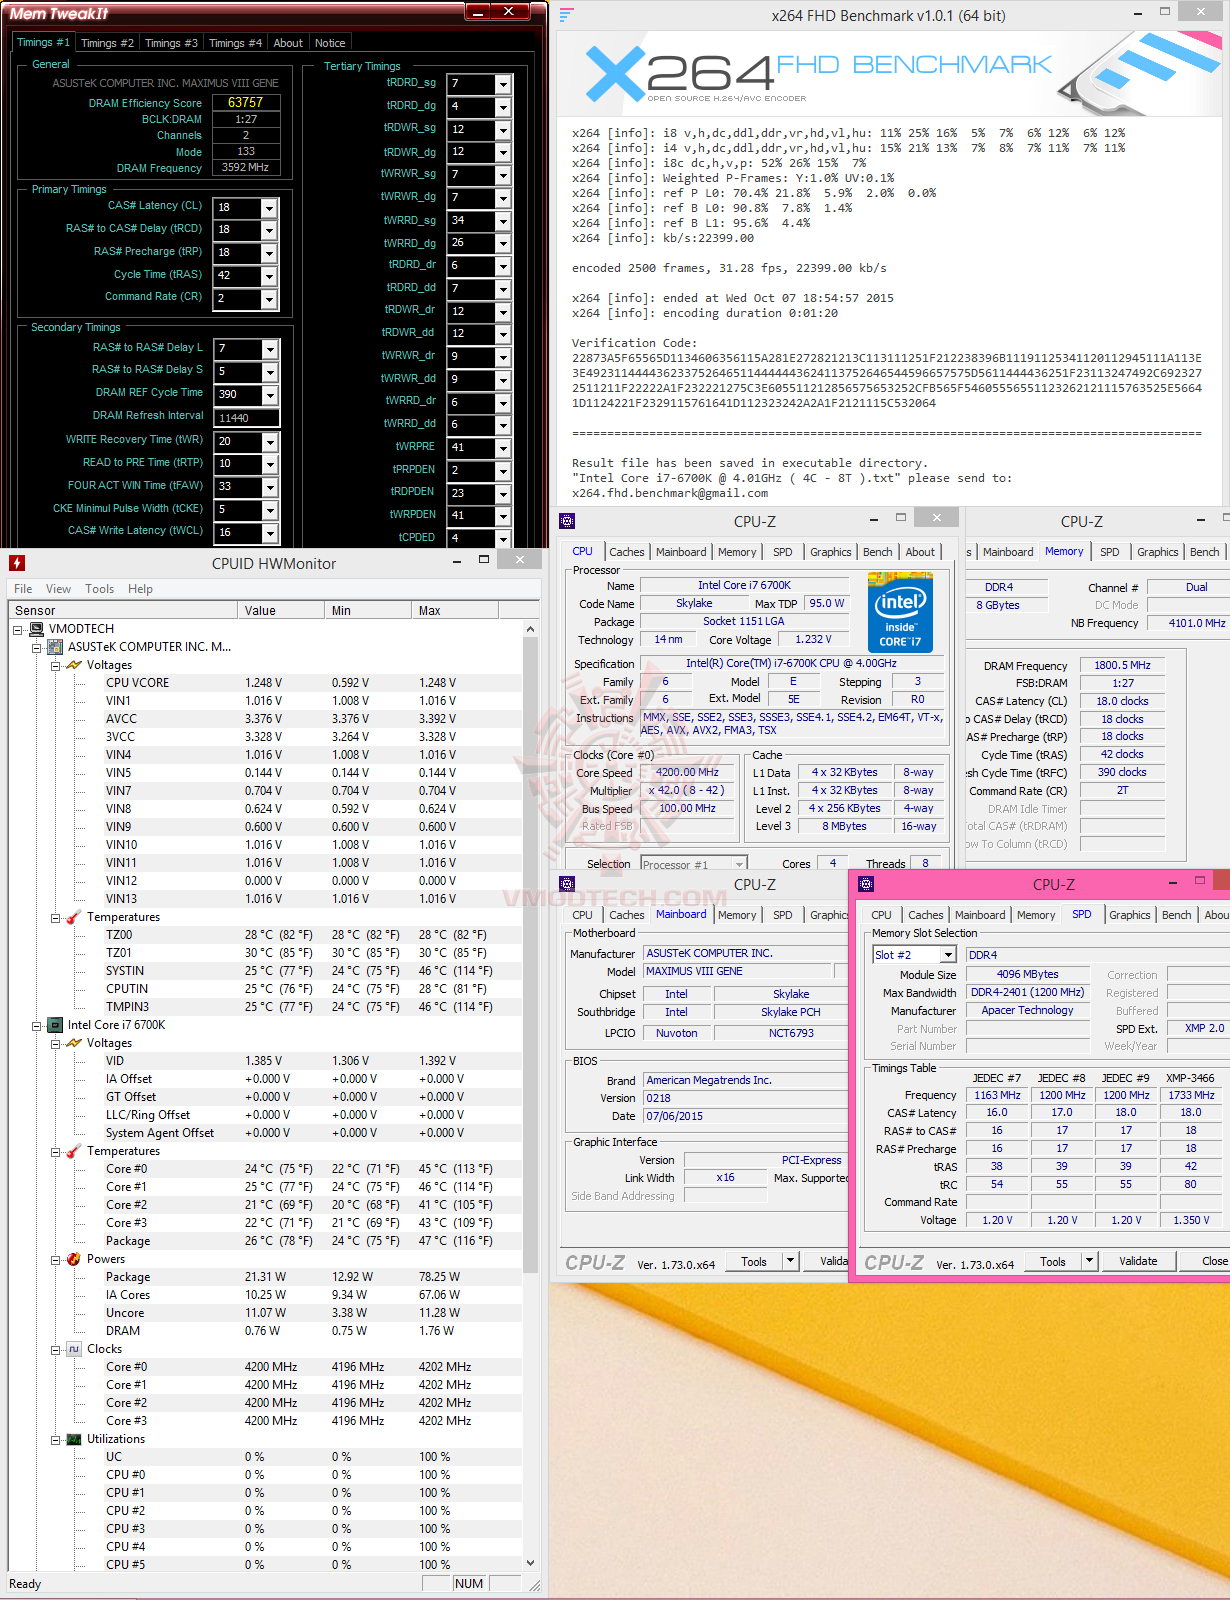Click the Utilizations chip icon in HWMonitor

[74, 1438]
